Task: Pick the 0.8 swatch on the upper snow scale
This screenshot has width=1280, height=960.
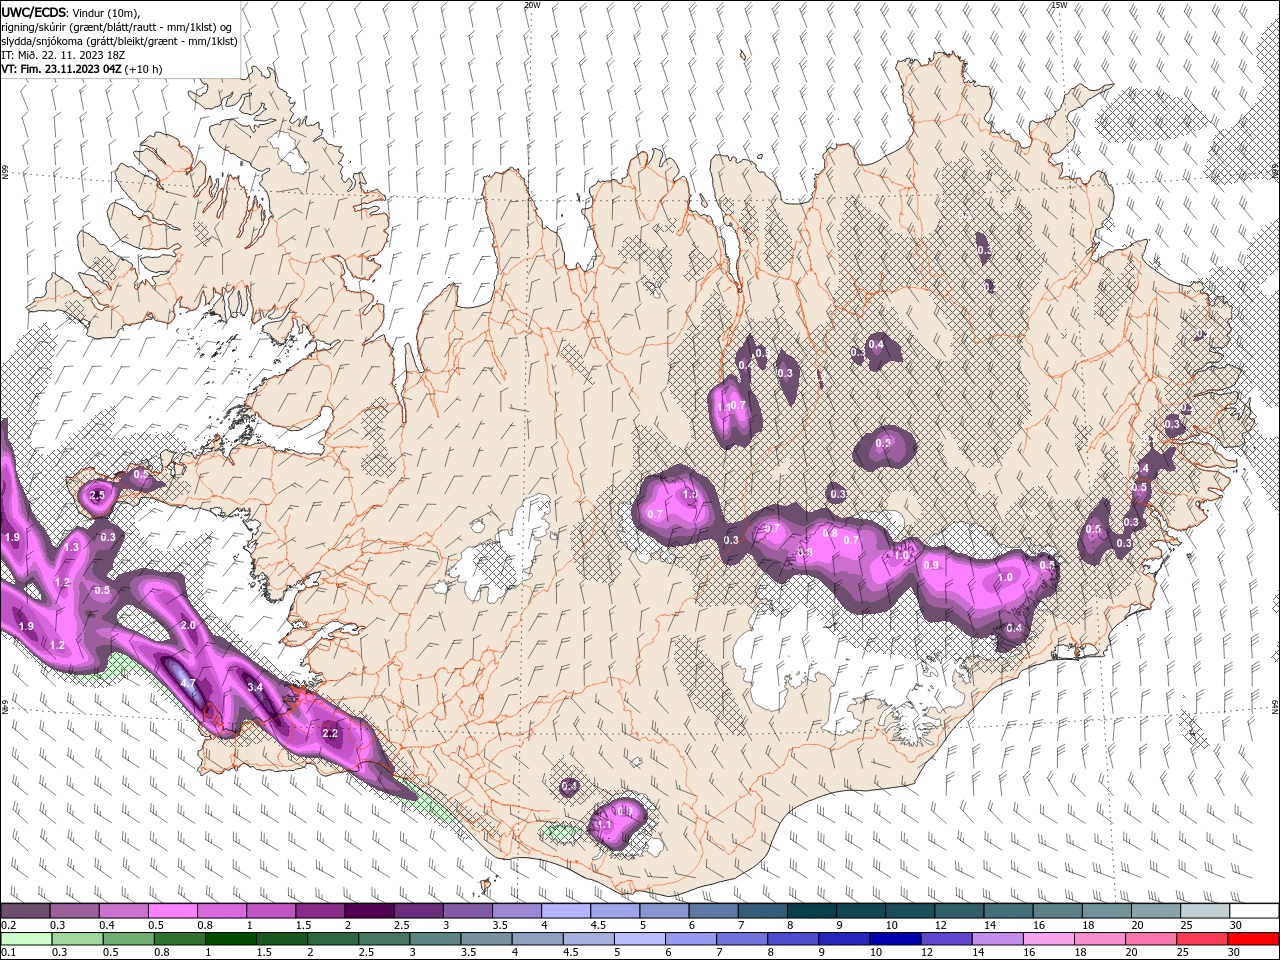Action: (x=223, y=910)
